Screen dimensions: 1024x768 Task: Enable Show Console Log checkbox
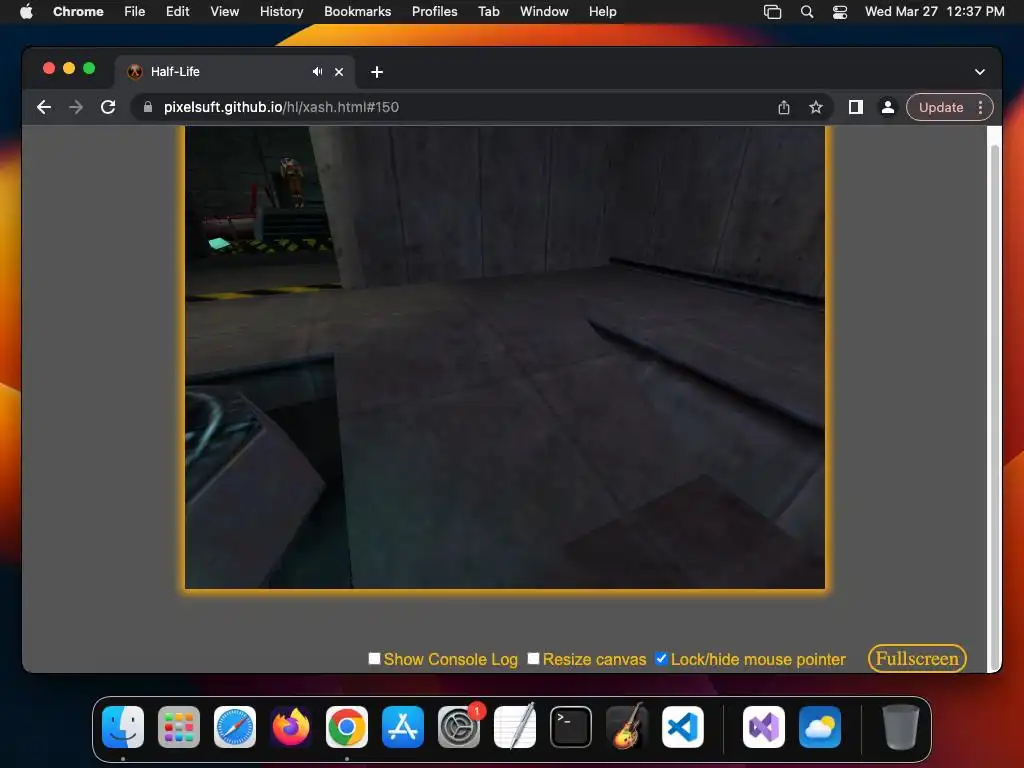[374, 658]
